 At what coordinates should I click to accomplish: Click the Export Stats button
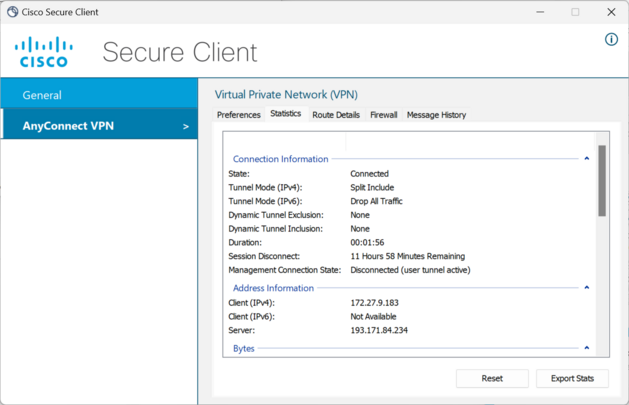[572, 378]
